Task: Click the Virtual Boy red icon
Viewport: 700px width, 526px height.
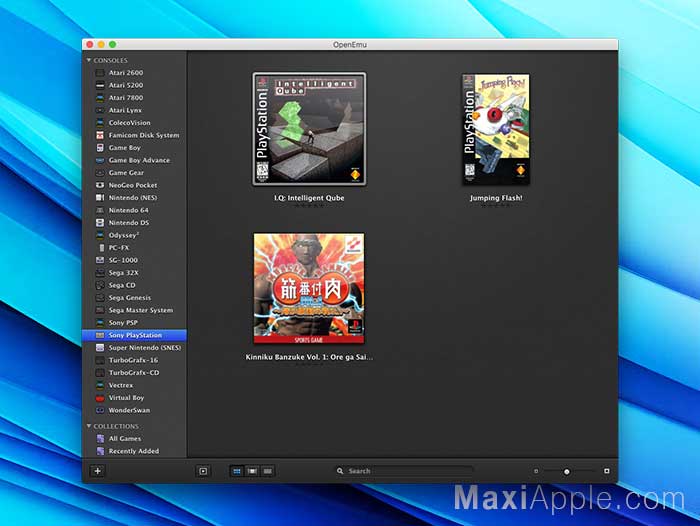Action: (x=100, y=398)
